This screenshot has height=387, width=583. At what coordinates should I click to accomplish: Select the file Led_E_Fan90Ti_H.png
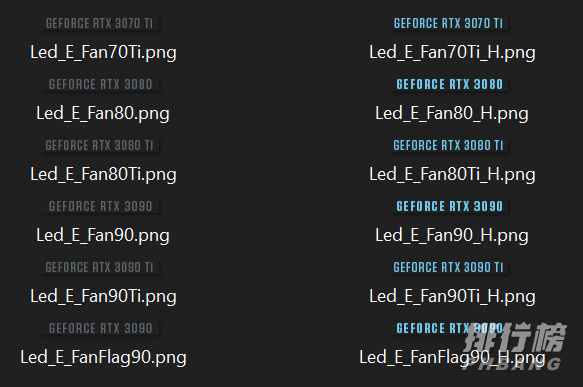452,296
